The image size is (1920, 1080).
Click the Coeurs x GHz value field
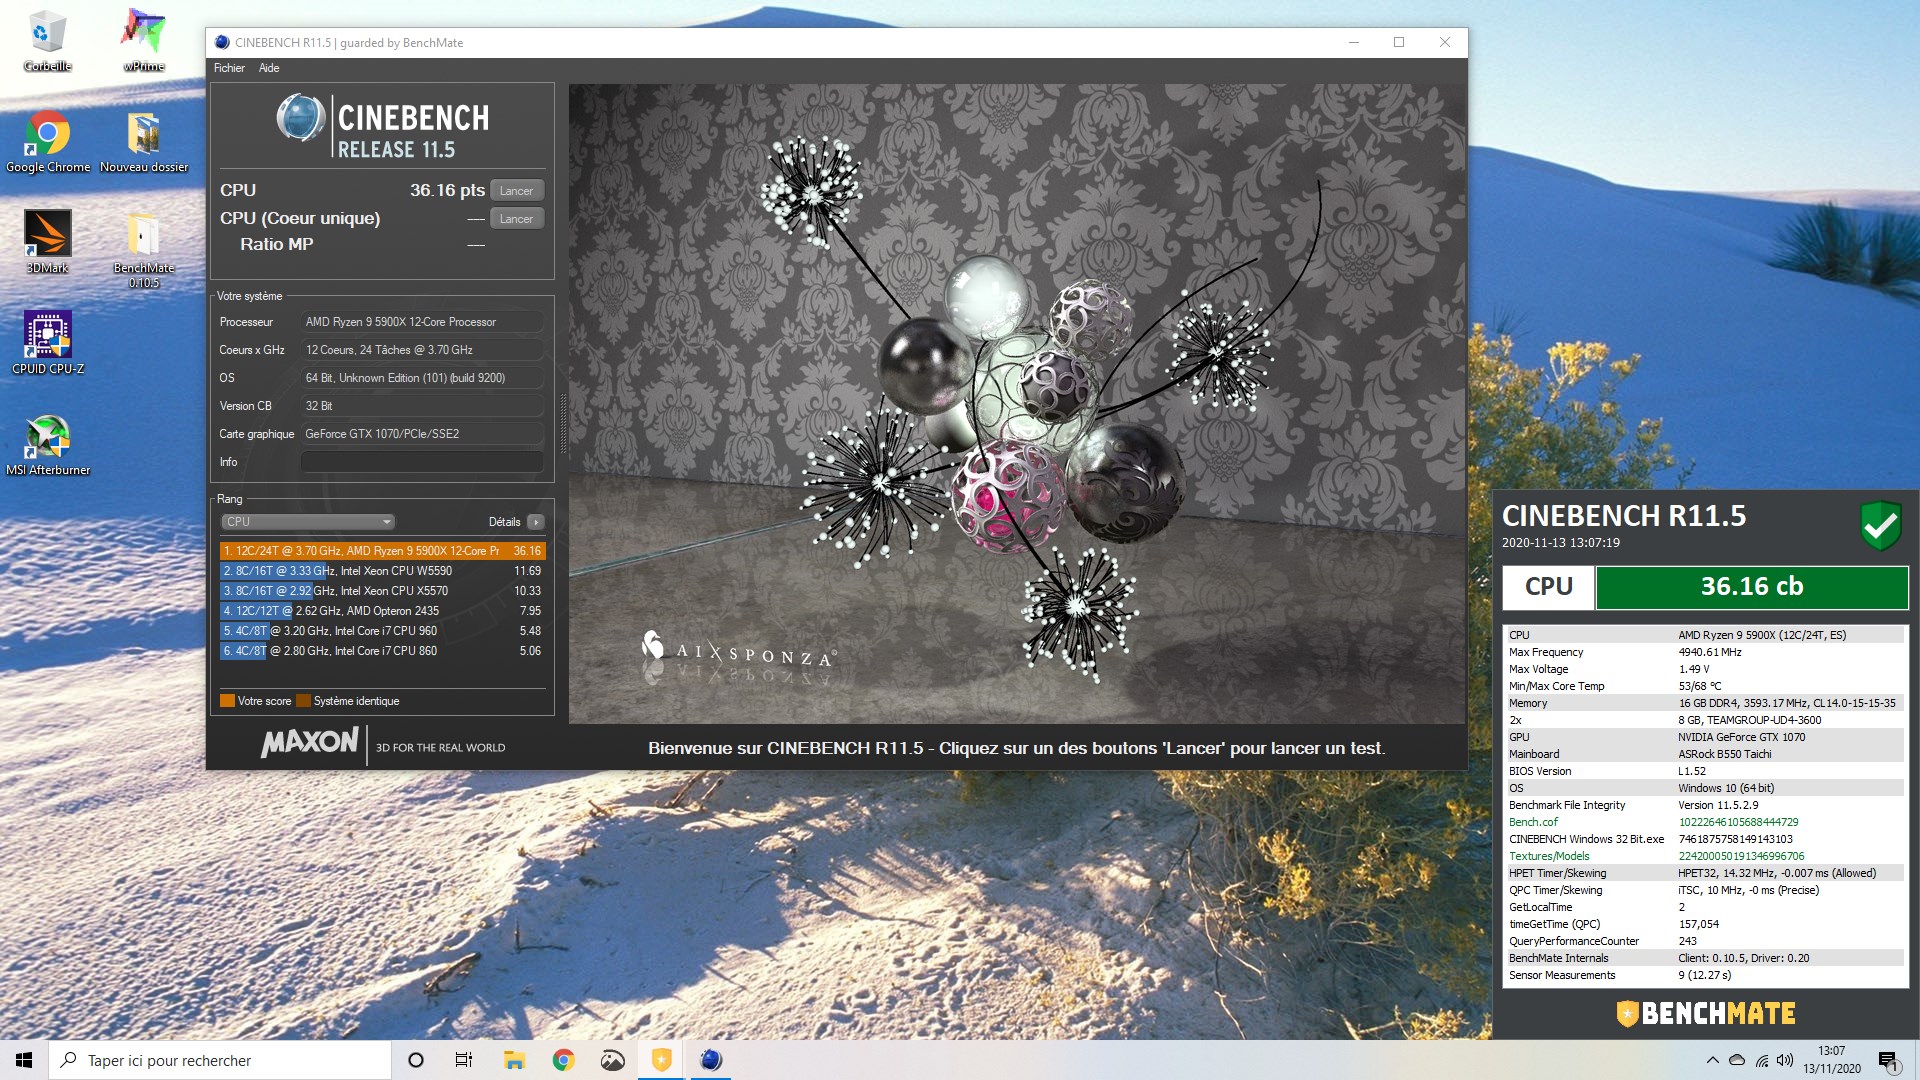point(422,350)
